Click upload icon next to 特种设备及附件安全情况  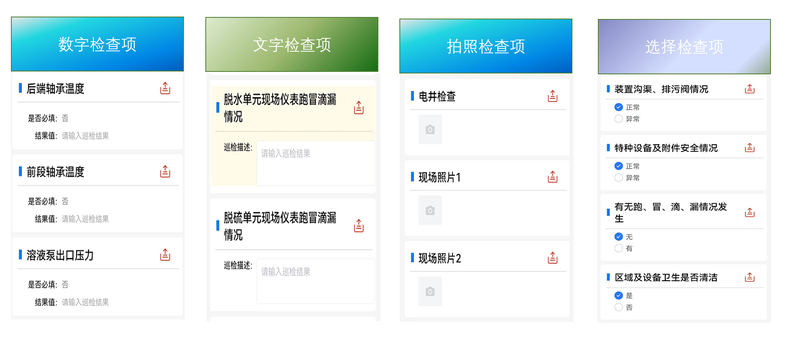749,147
